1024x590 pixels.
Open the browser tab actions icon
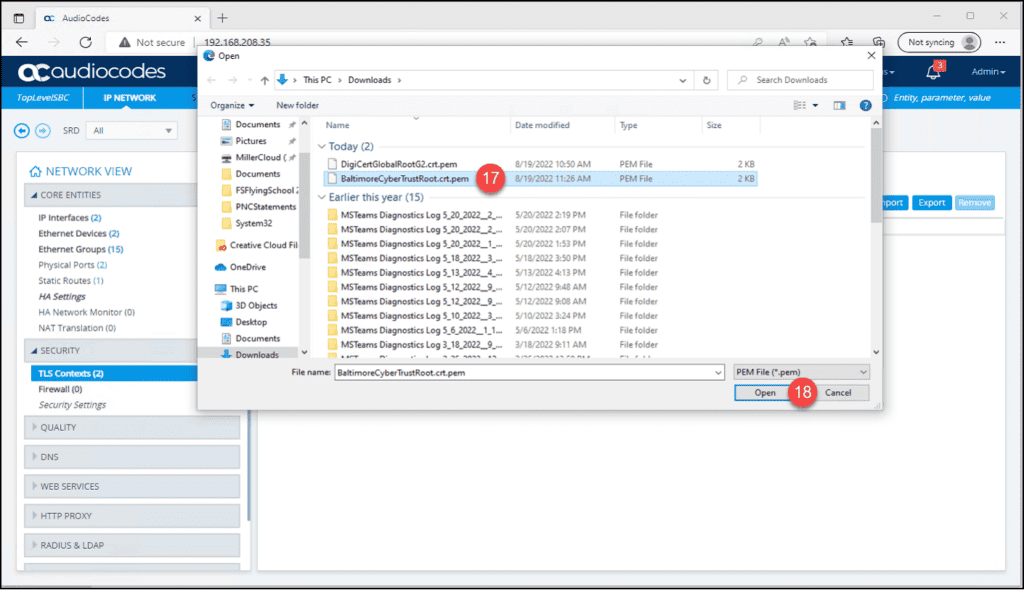point(18,18)
